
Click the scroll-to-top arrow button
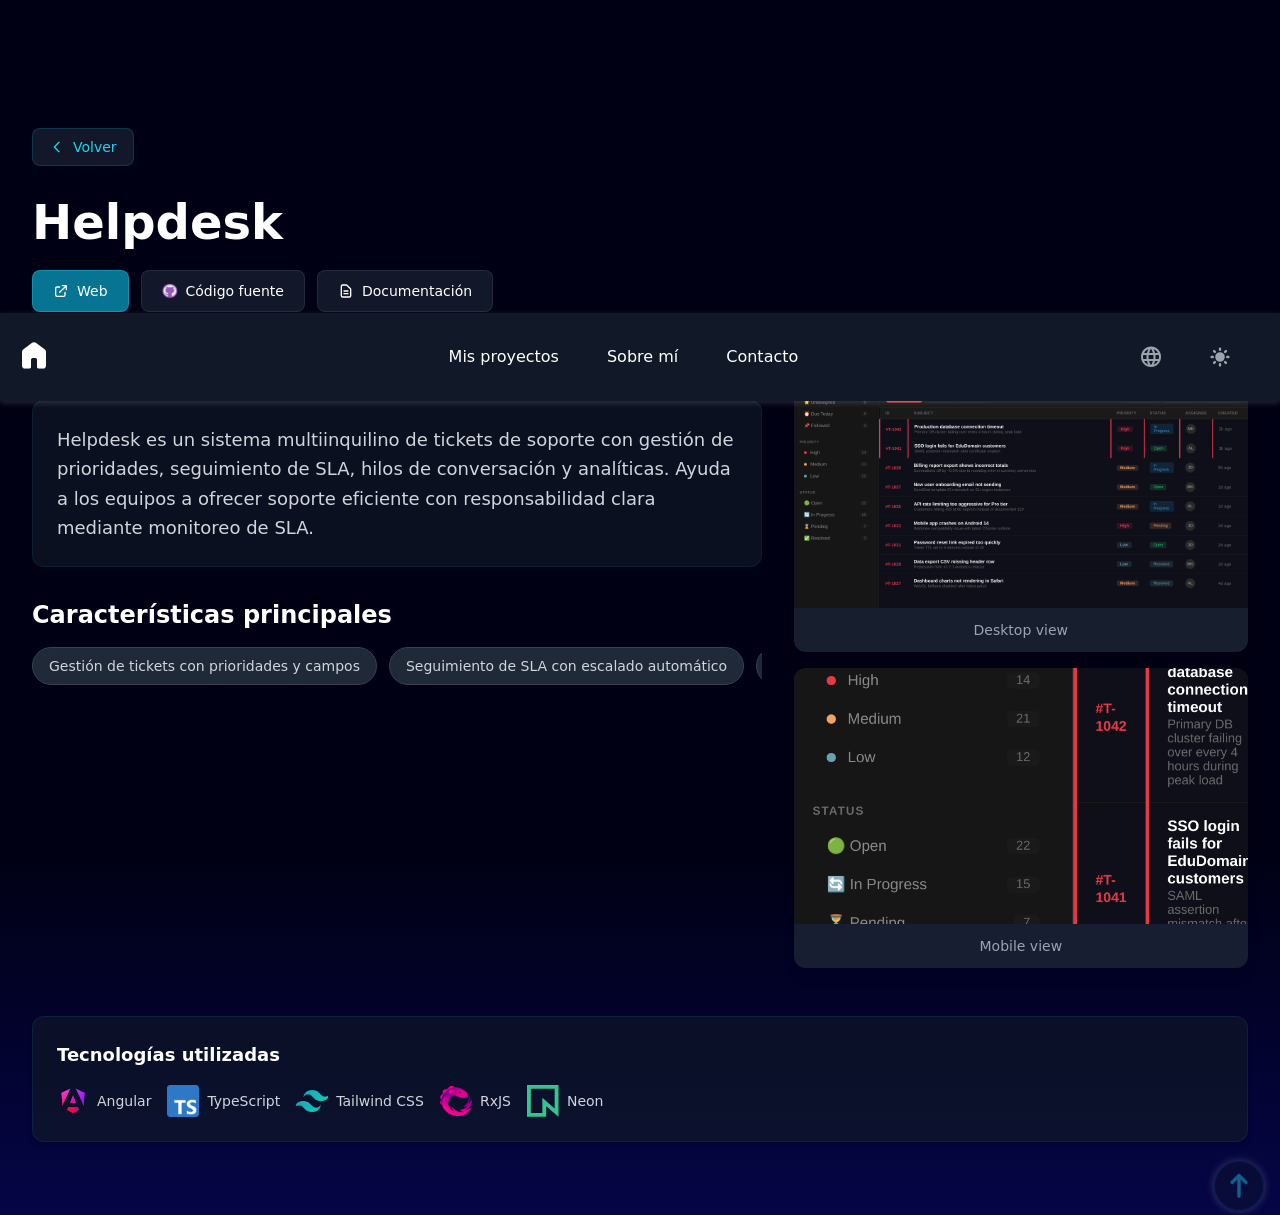1239,1186
